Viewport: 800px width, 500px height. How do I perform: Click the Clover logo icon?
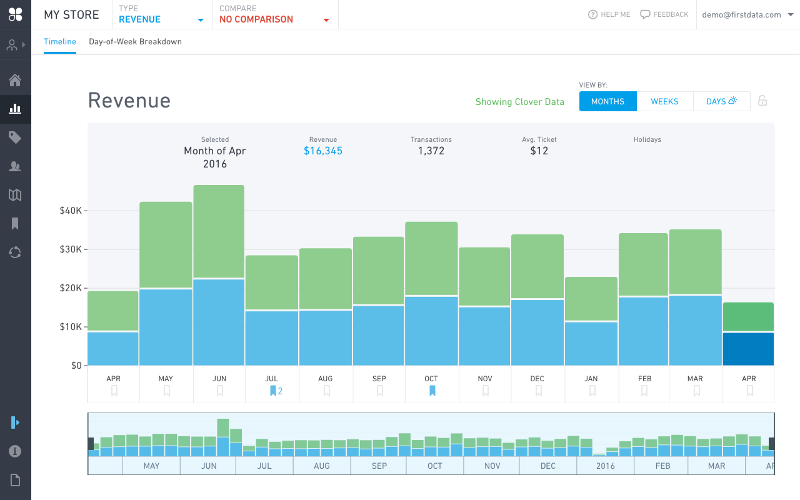[x=15, y=14]
